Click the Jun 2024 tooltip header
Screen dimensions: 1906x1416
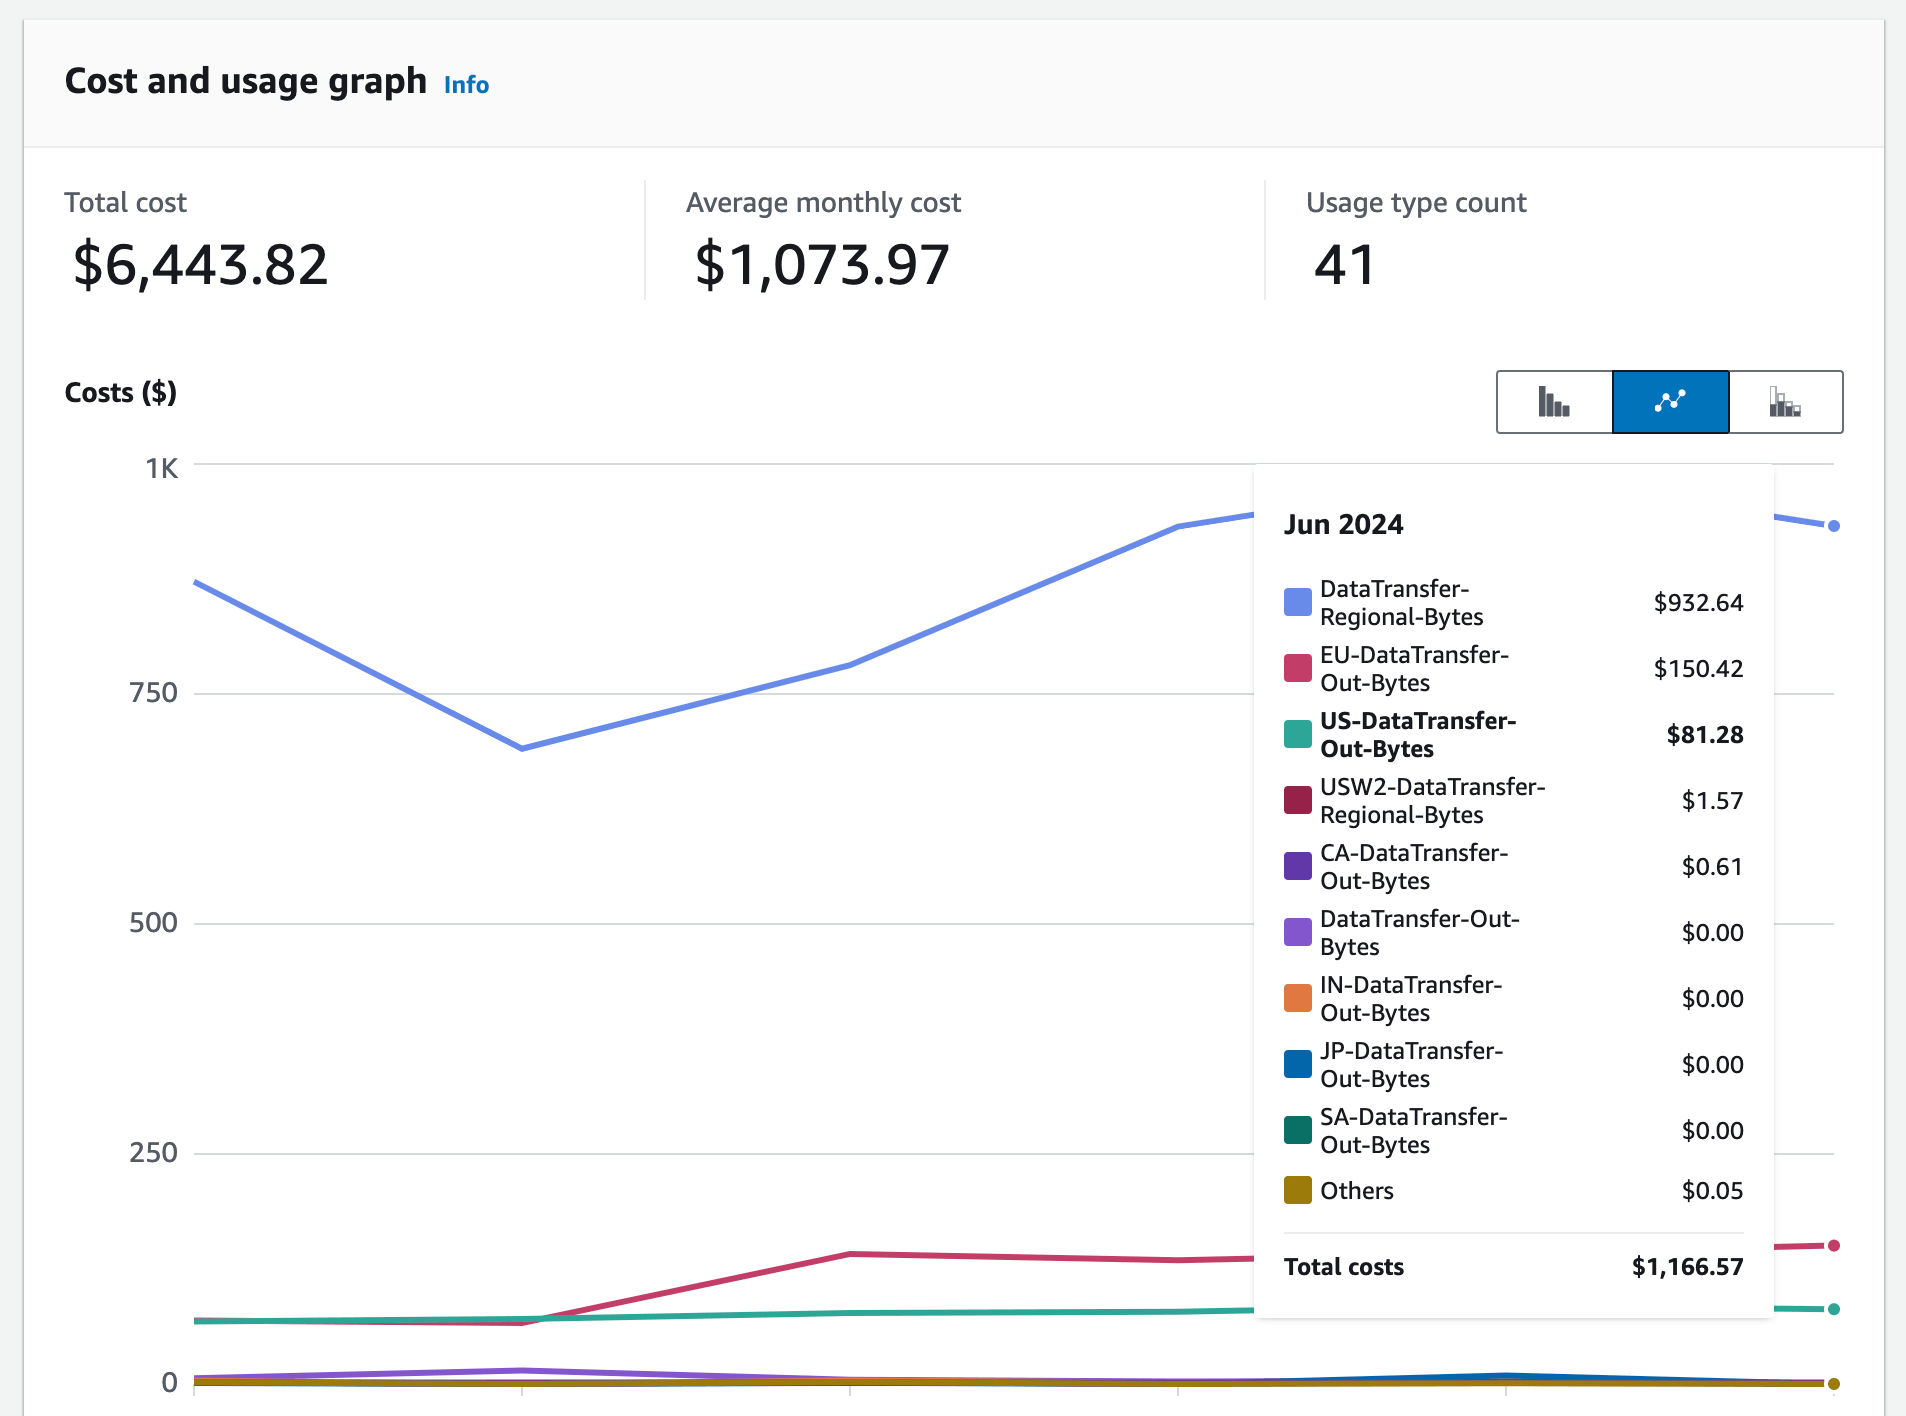pyautogui.click(x=1344, y=523)
